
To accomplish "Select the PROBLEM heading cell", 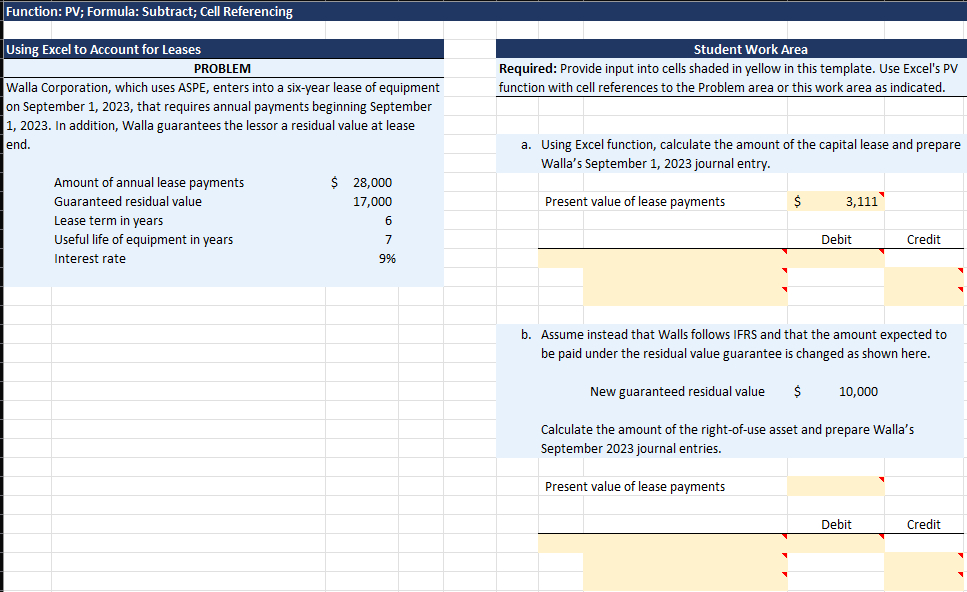I will tap(222, 68).
